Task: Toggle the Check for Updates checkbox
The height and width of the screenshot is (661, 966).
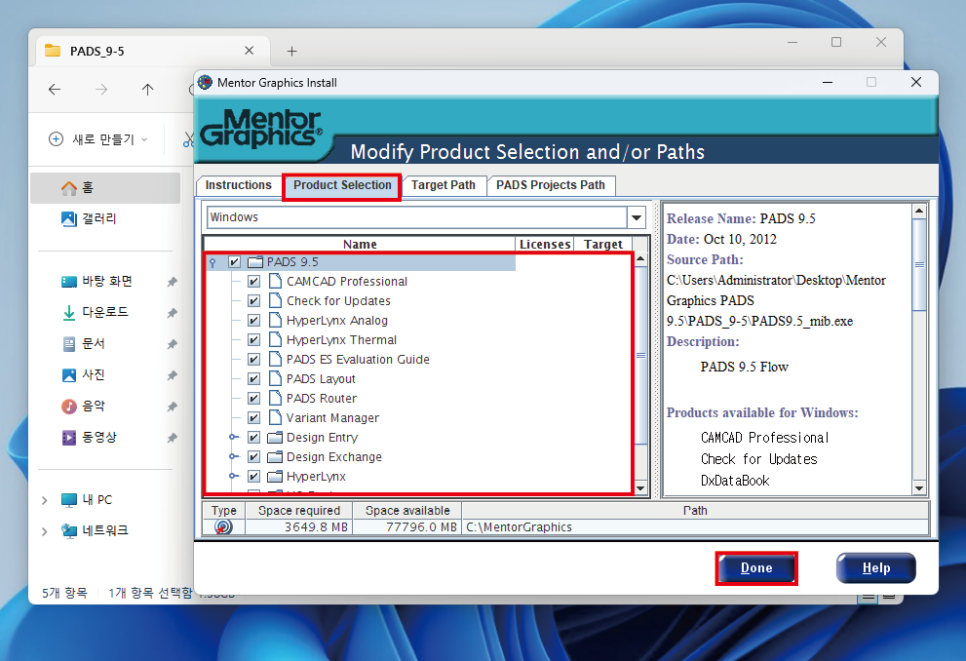Action: coord(254,301)
